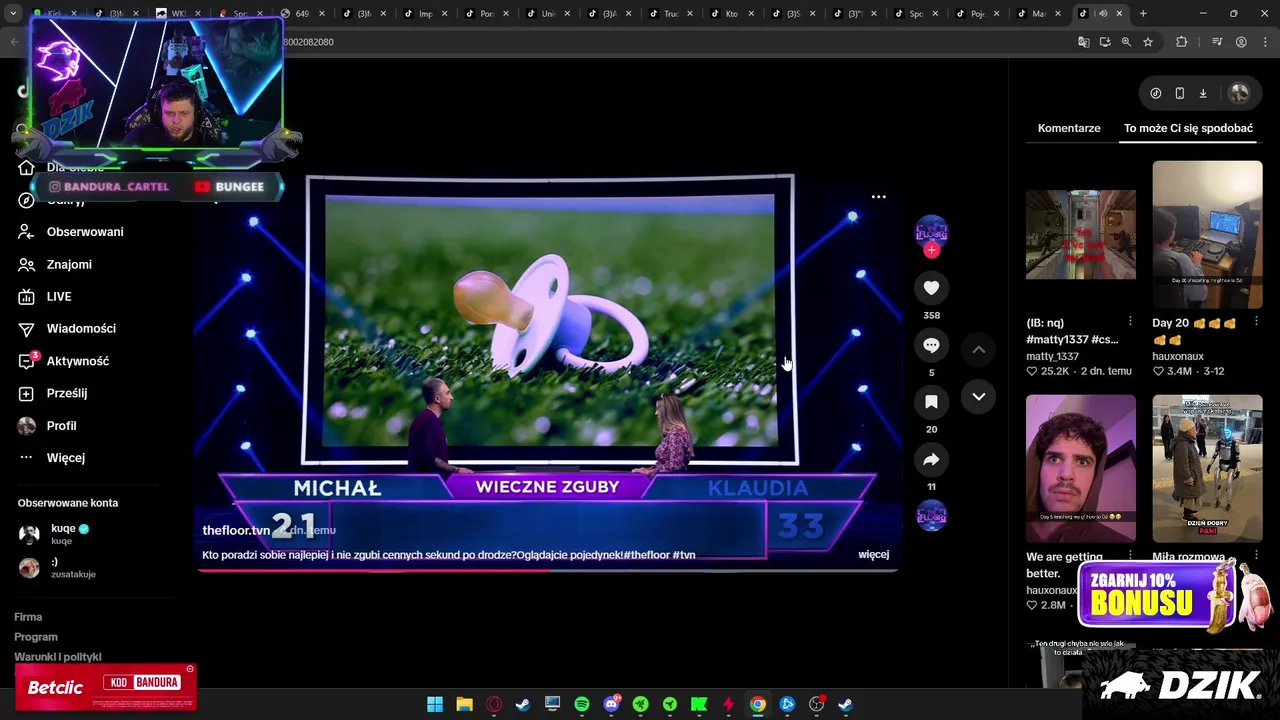Open comments via the speech bubble icon

click(x=931, y=345)
